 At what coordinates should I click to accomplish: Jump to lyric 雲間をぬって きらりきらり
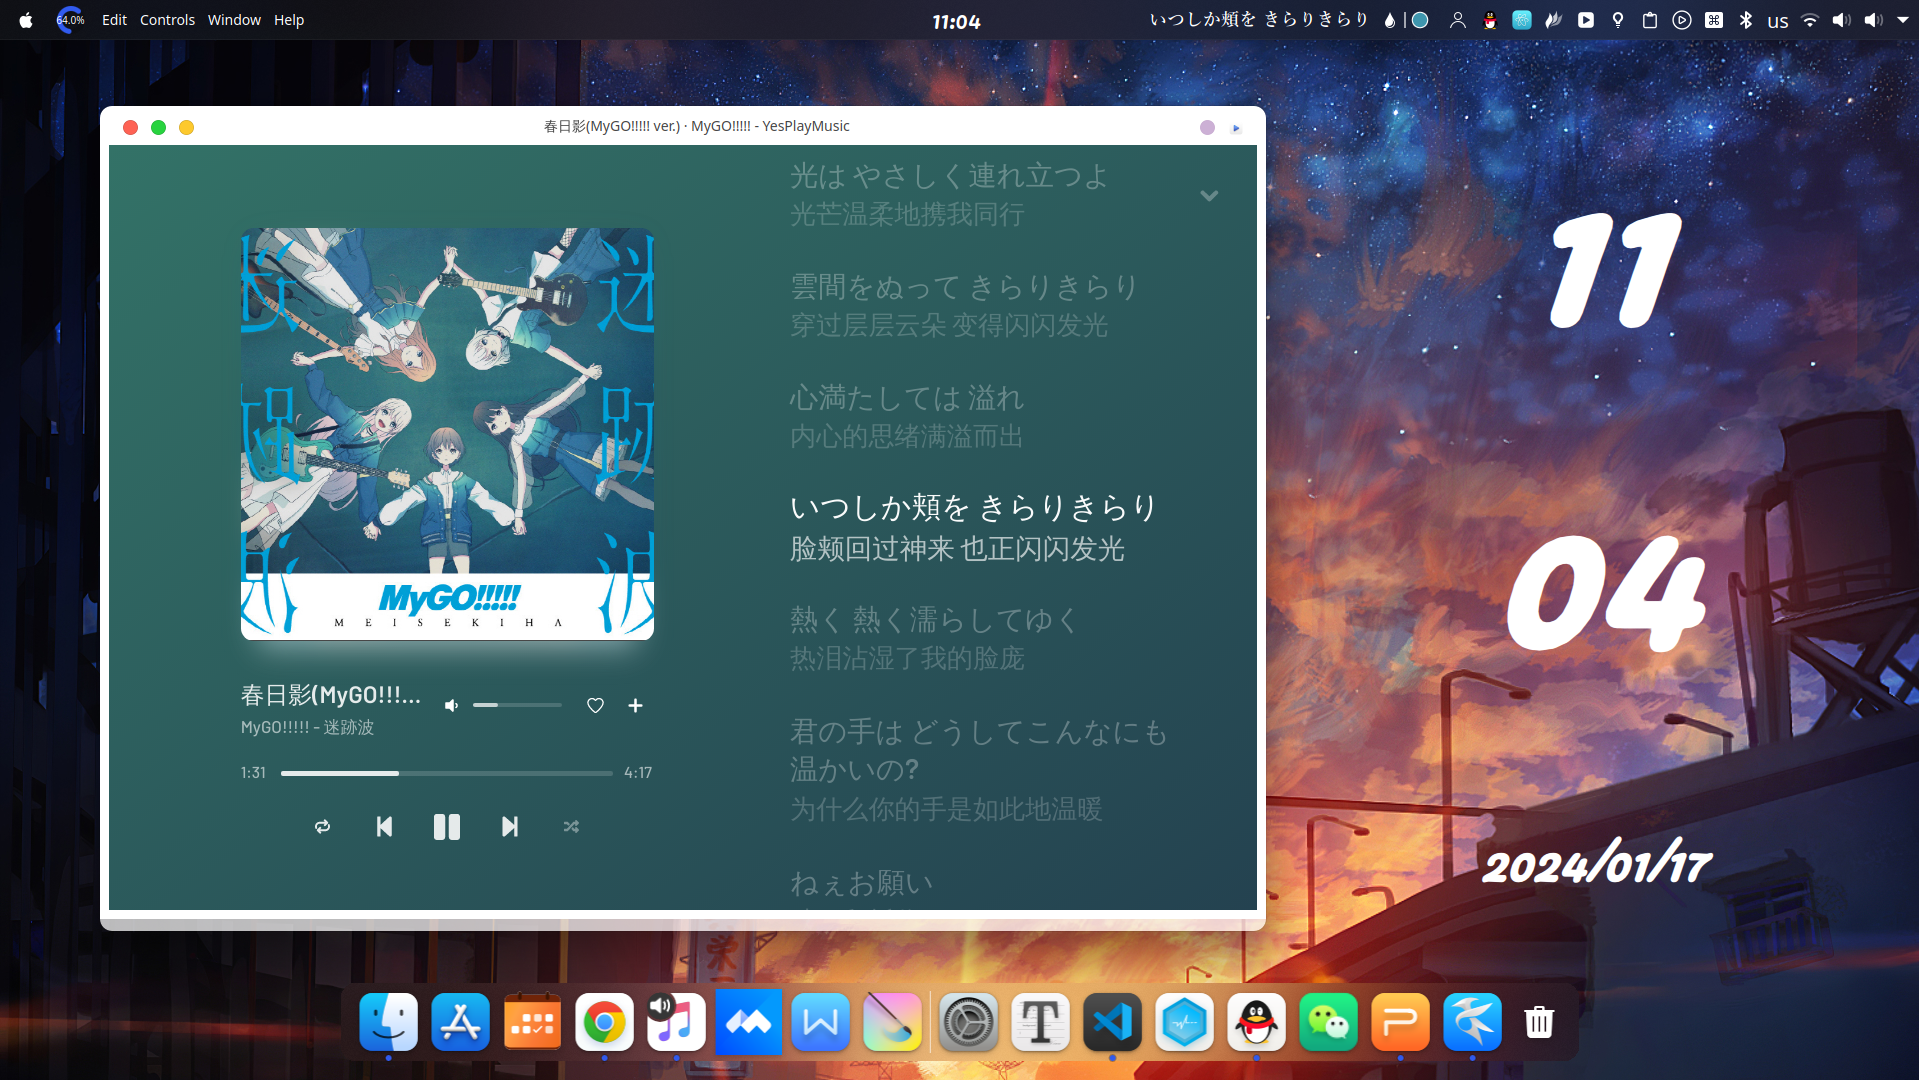coord(964,287)
